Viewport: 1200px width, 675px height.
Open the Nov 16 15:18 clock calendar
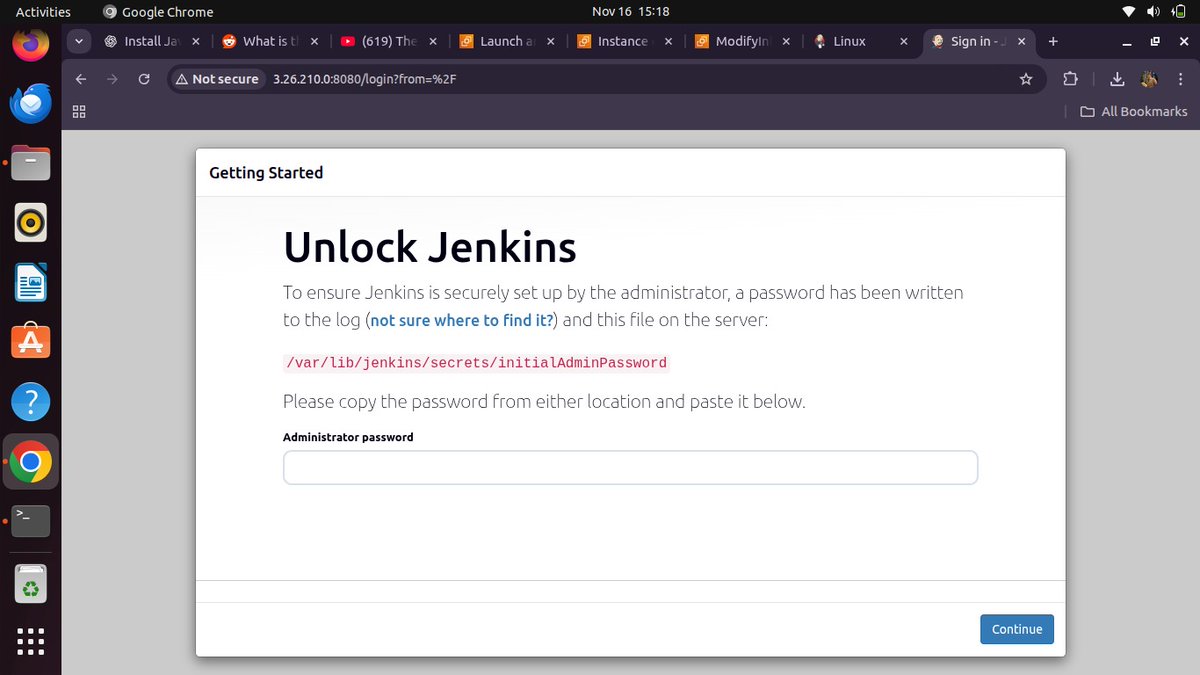pyautogui.click(x=630, y=12)
